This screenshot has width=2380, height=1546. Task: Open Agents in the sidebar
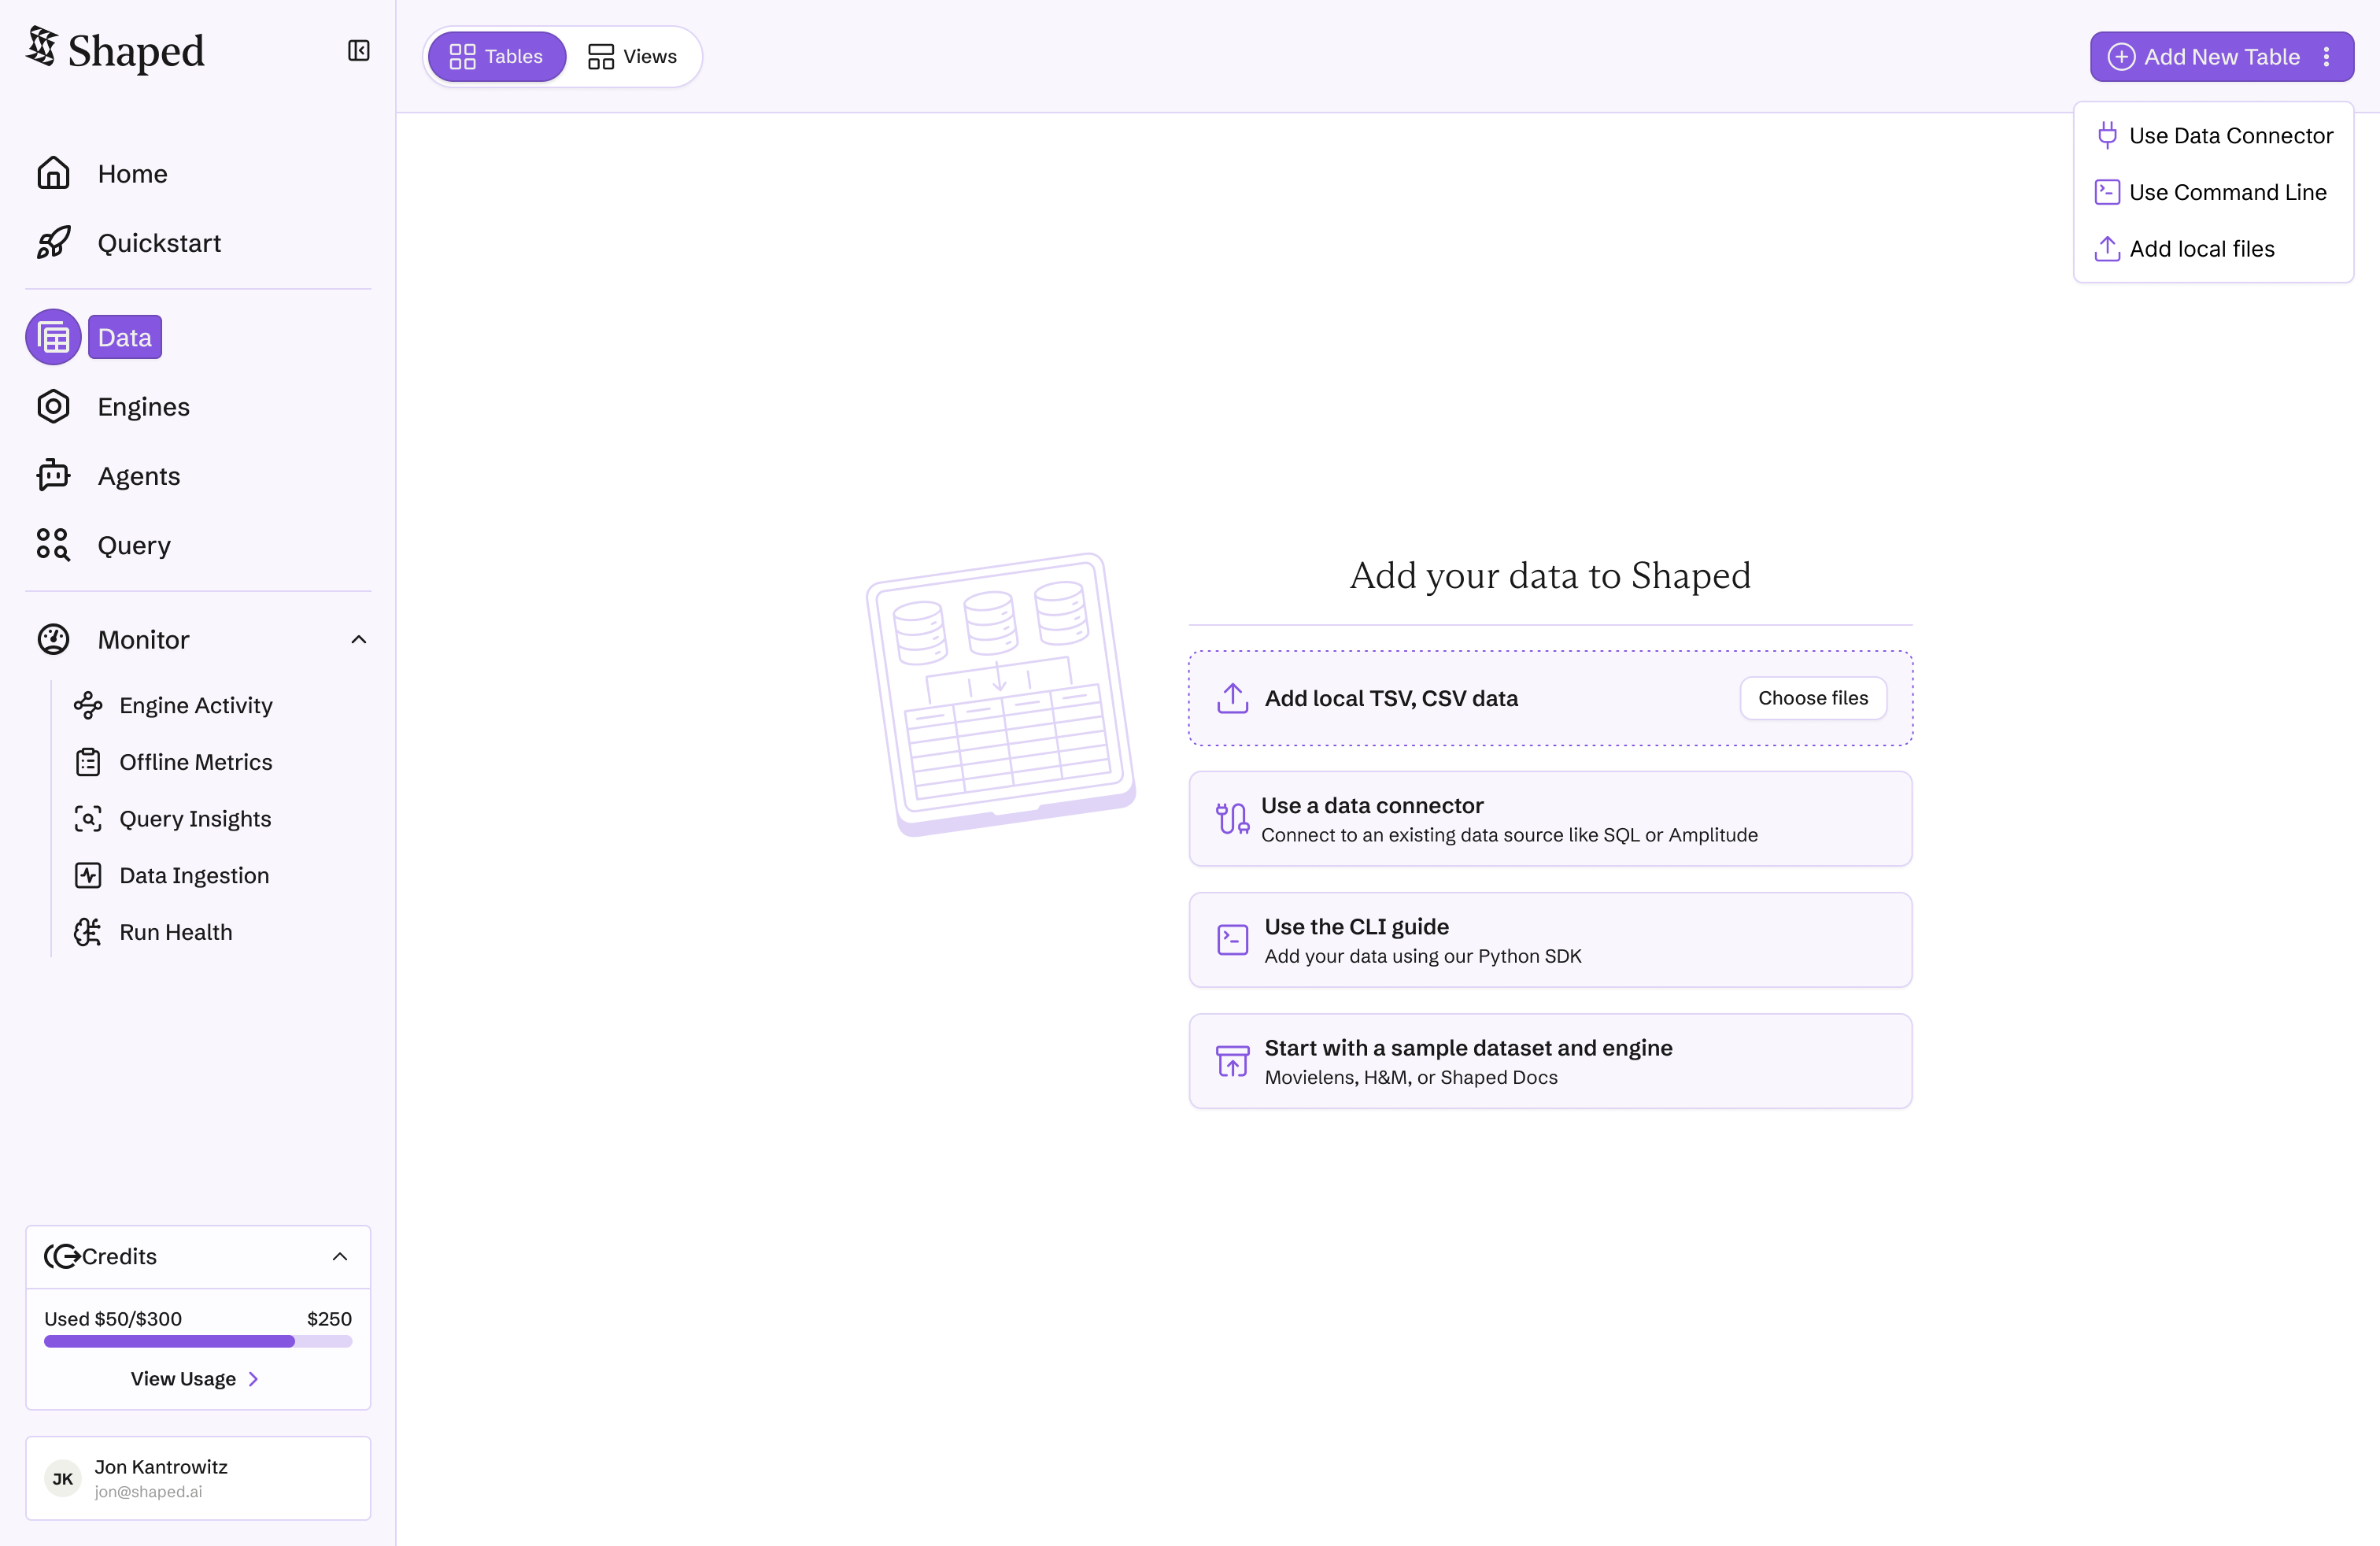point(139,476)
